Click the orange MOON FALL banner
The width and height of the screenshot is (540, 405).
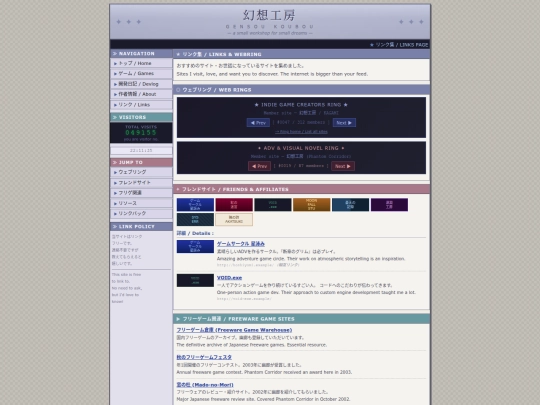pyautogui.click(x=312, y=205)
